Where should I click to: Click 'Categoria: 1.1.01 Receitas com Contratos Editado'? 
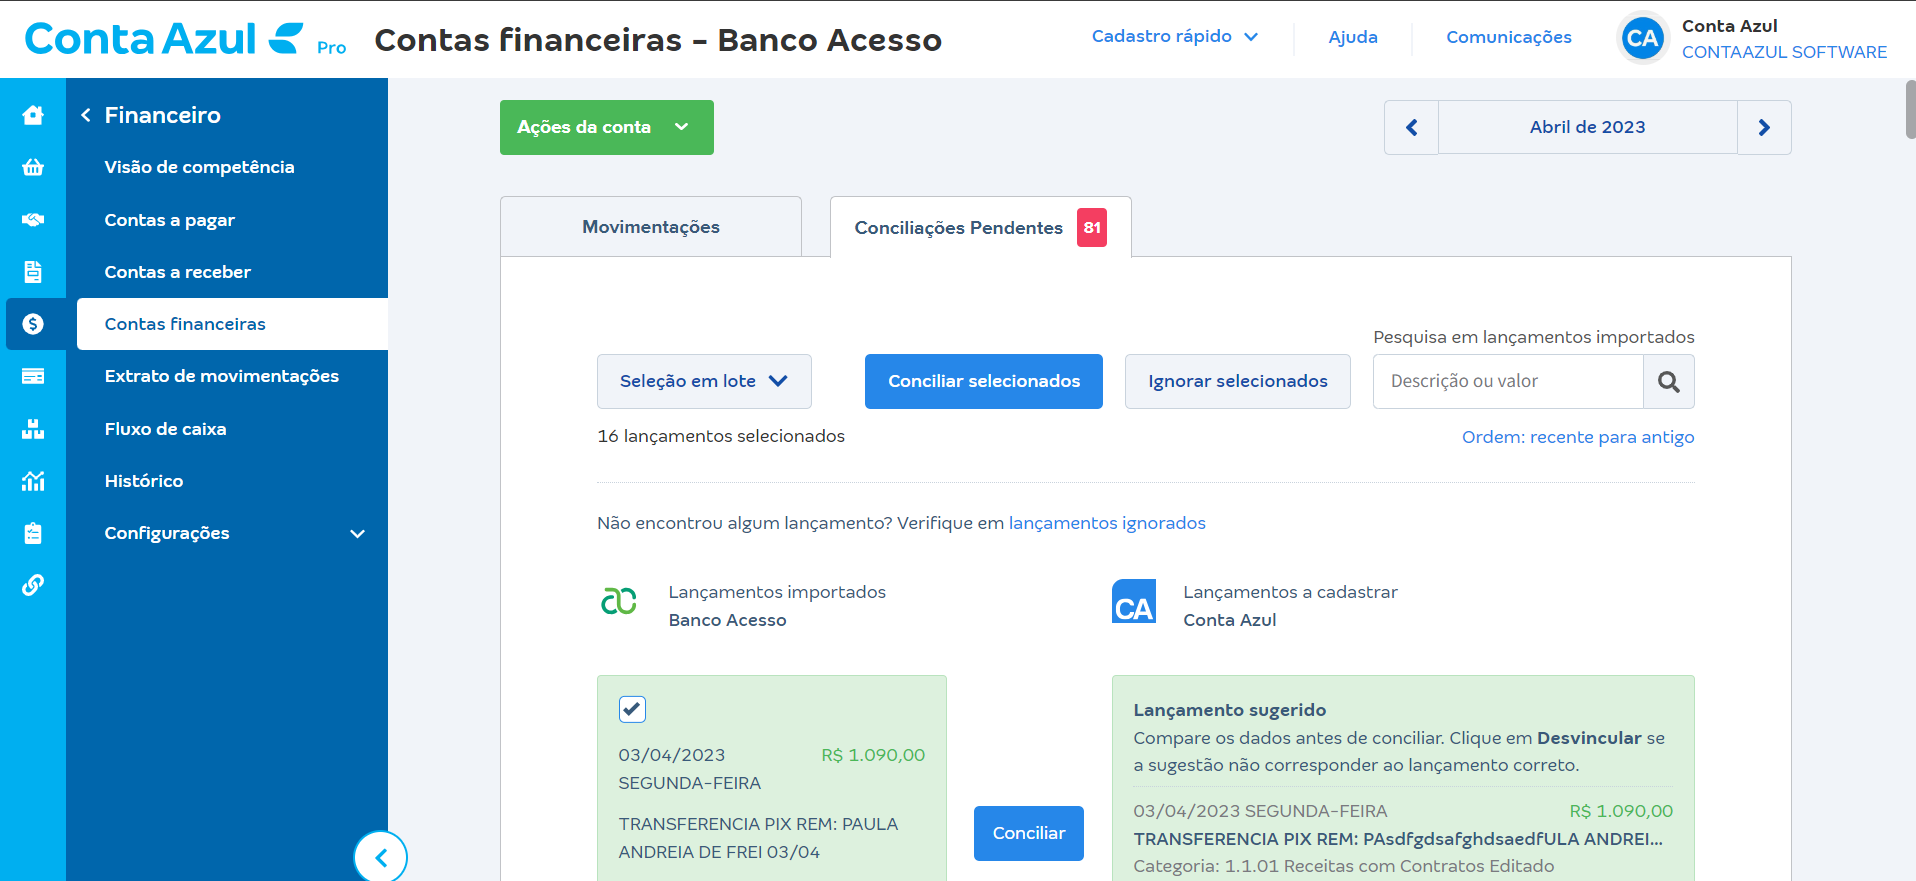click(1344, 866)
